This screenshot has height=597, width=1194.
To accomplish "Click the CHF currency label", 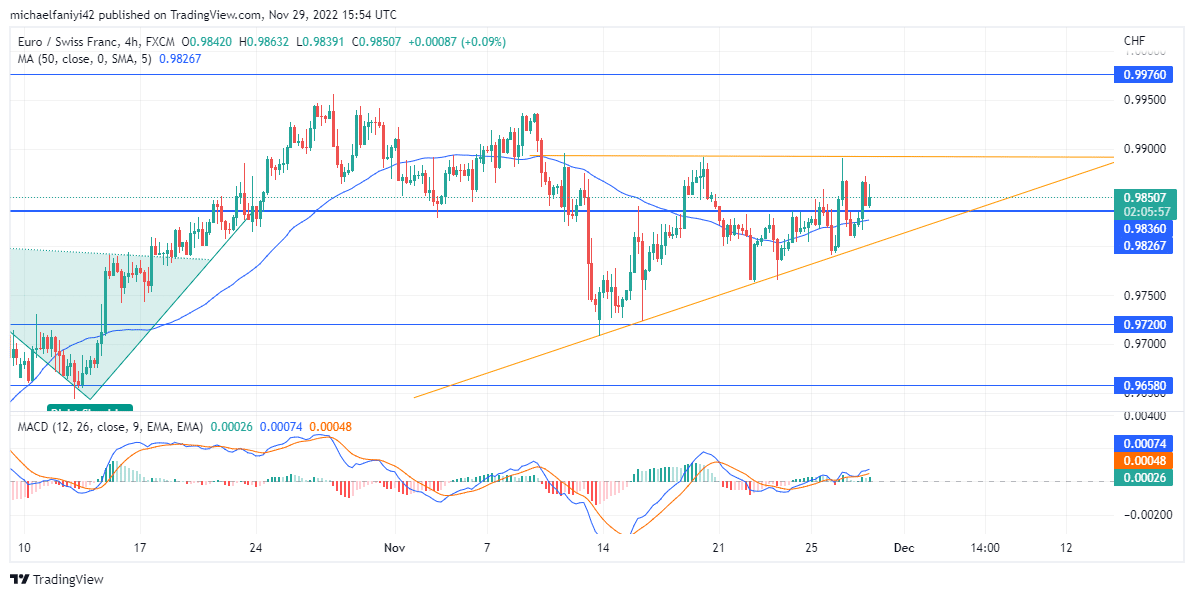I will [x=1135, y=40].
